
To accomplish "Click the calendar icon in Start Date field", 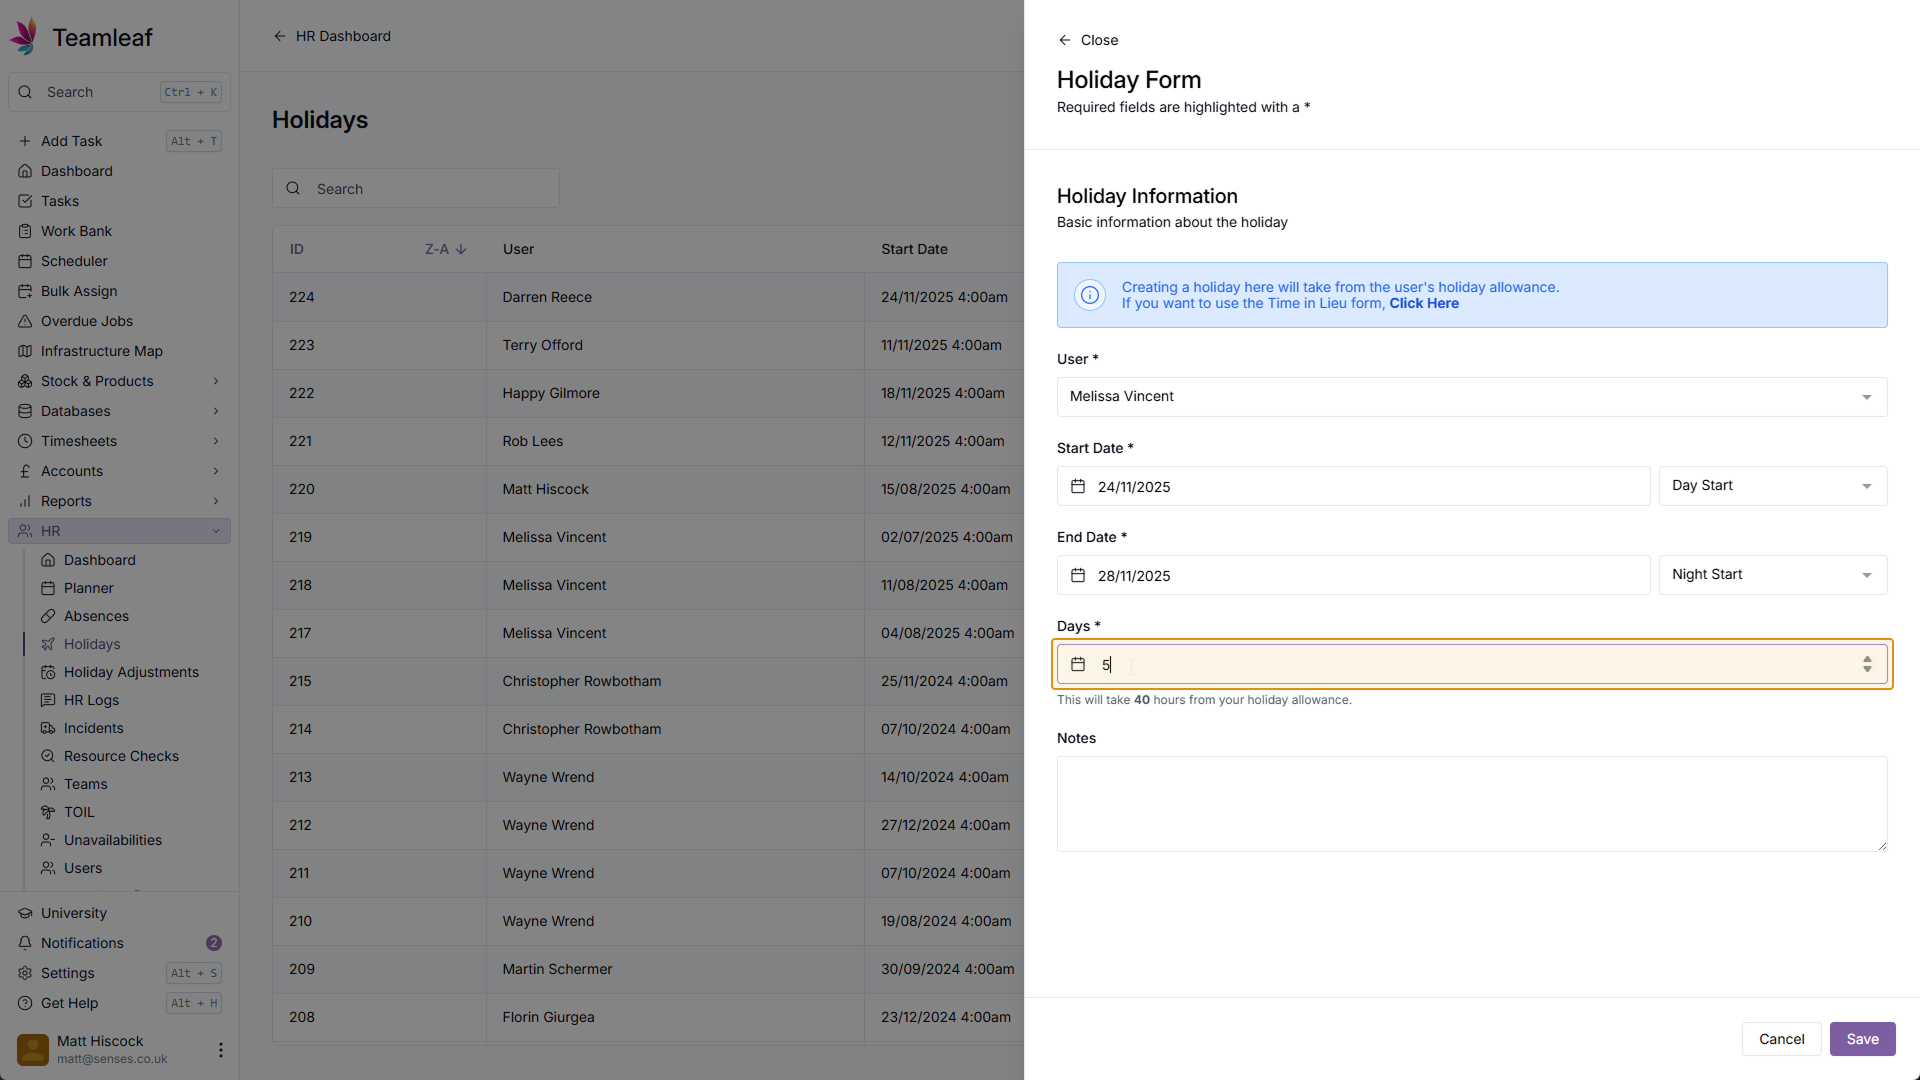I will pos(1078,486).
